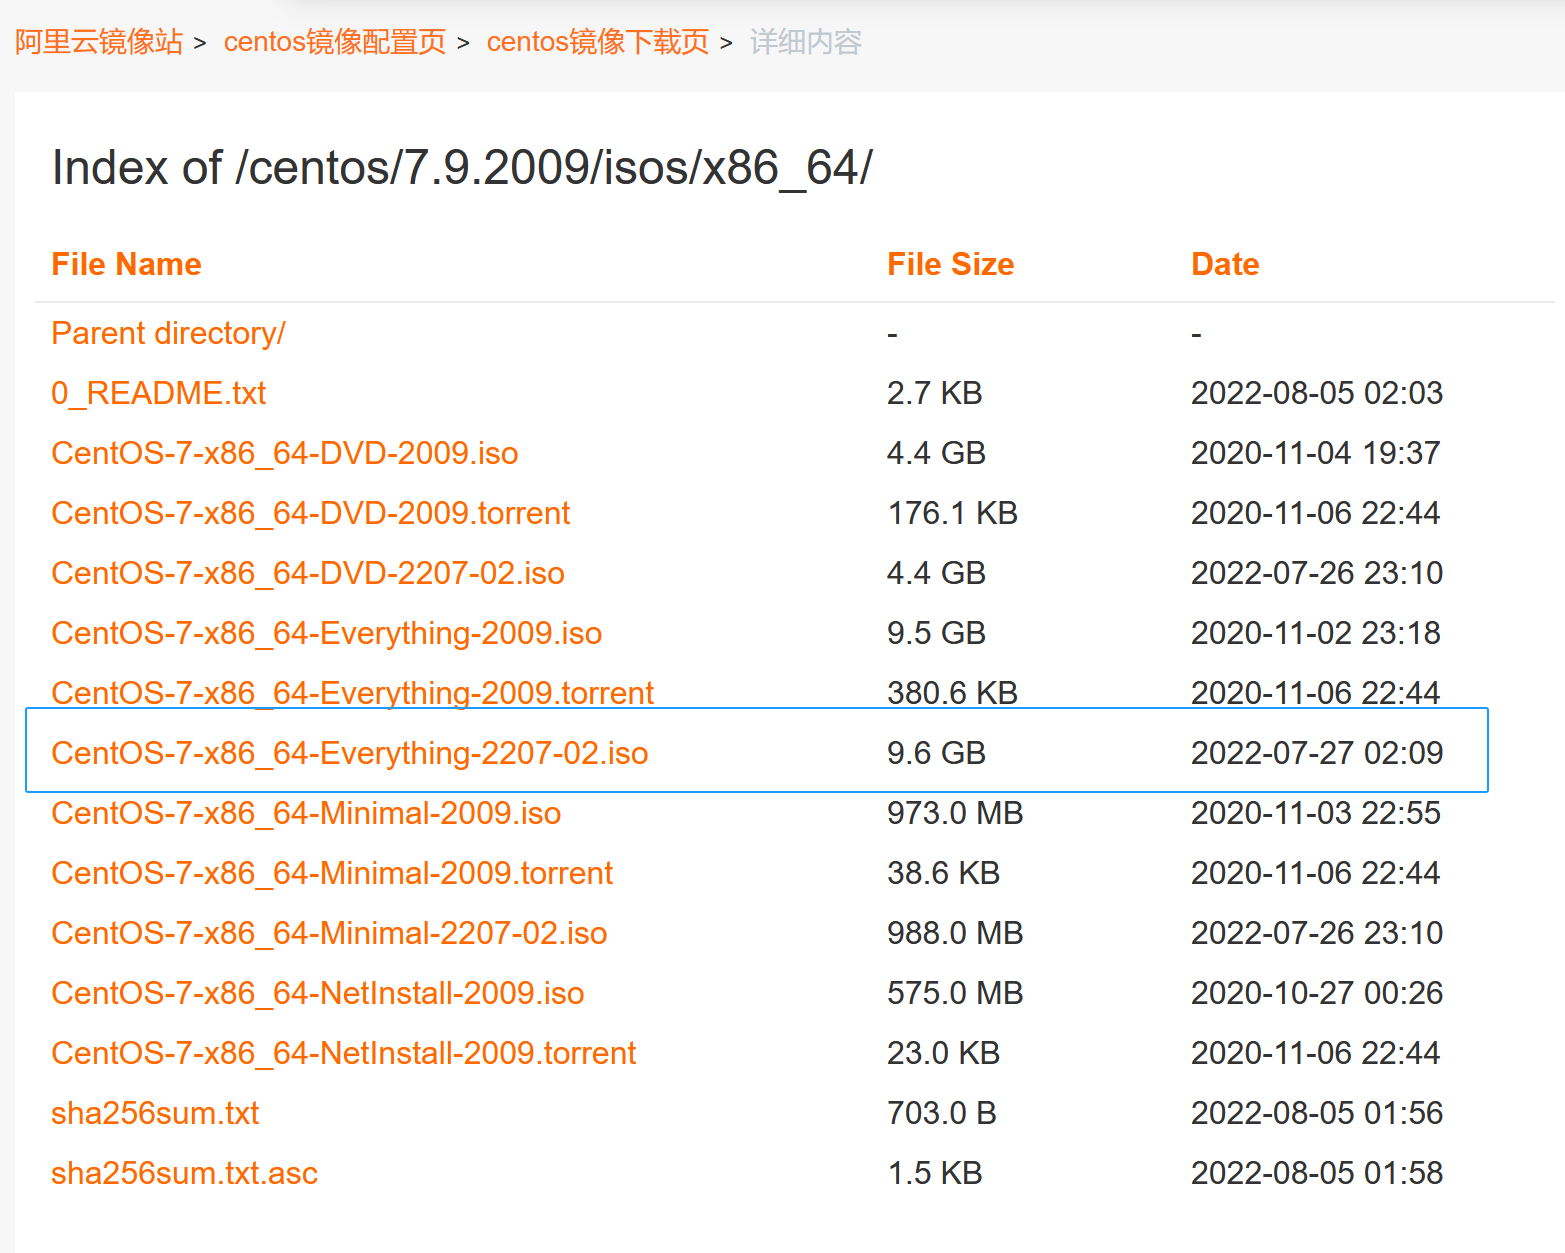This screenshot has height=1253, width=1565.
Task: Open centos镜像下载页 breadcrumb link
Action: pos(597,42)
